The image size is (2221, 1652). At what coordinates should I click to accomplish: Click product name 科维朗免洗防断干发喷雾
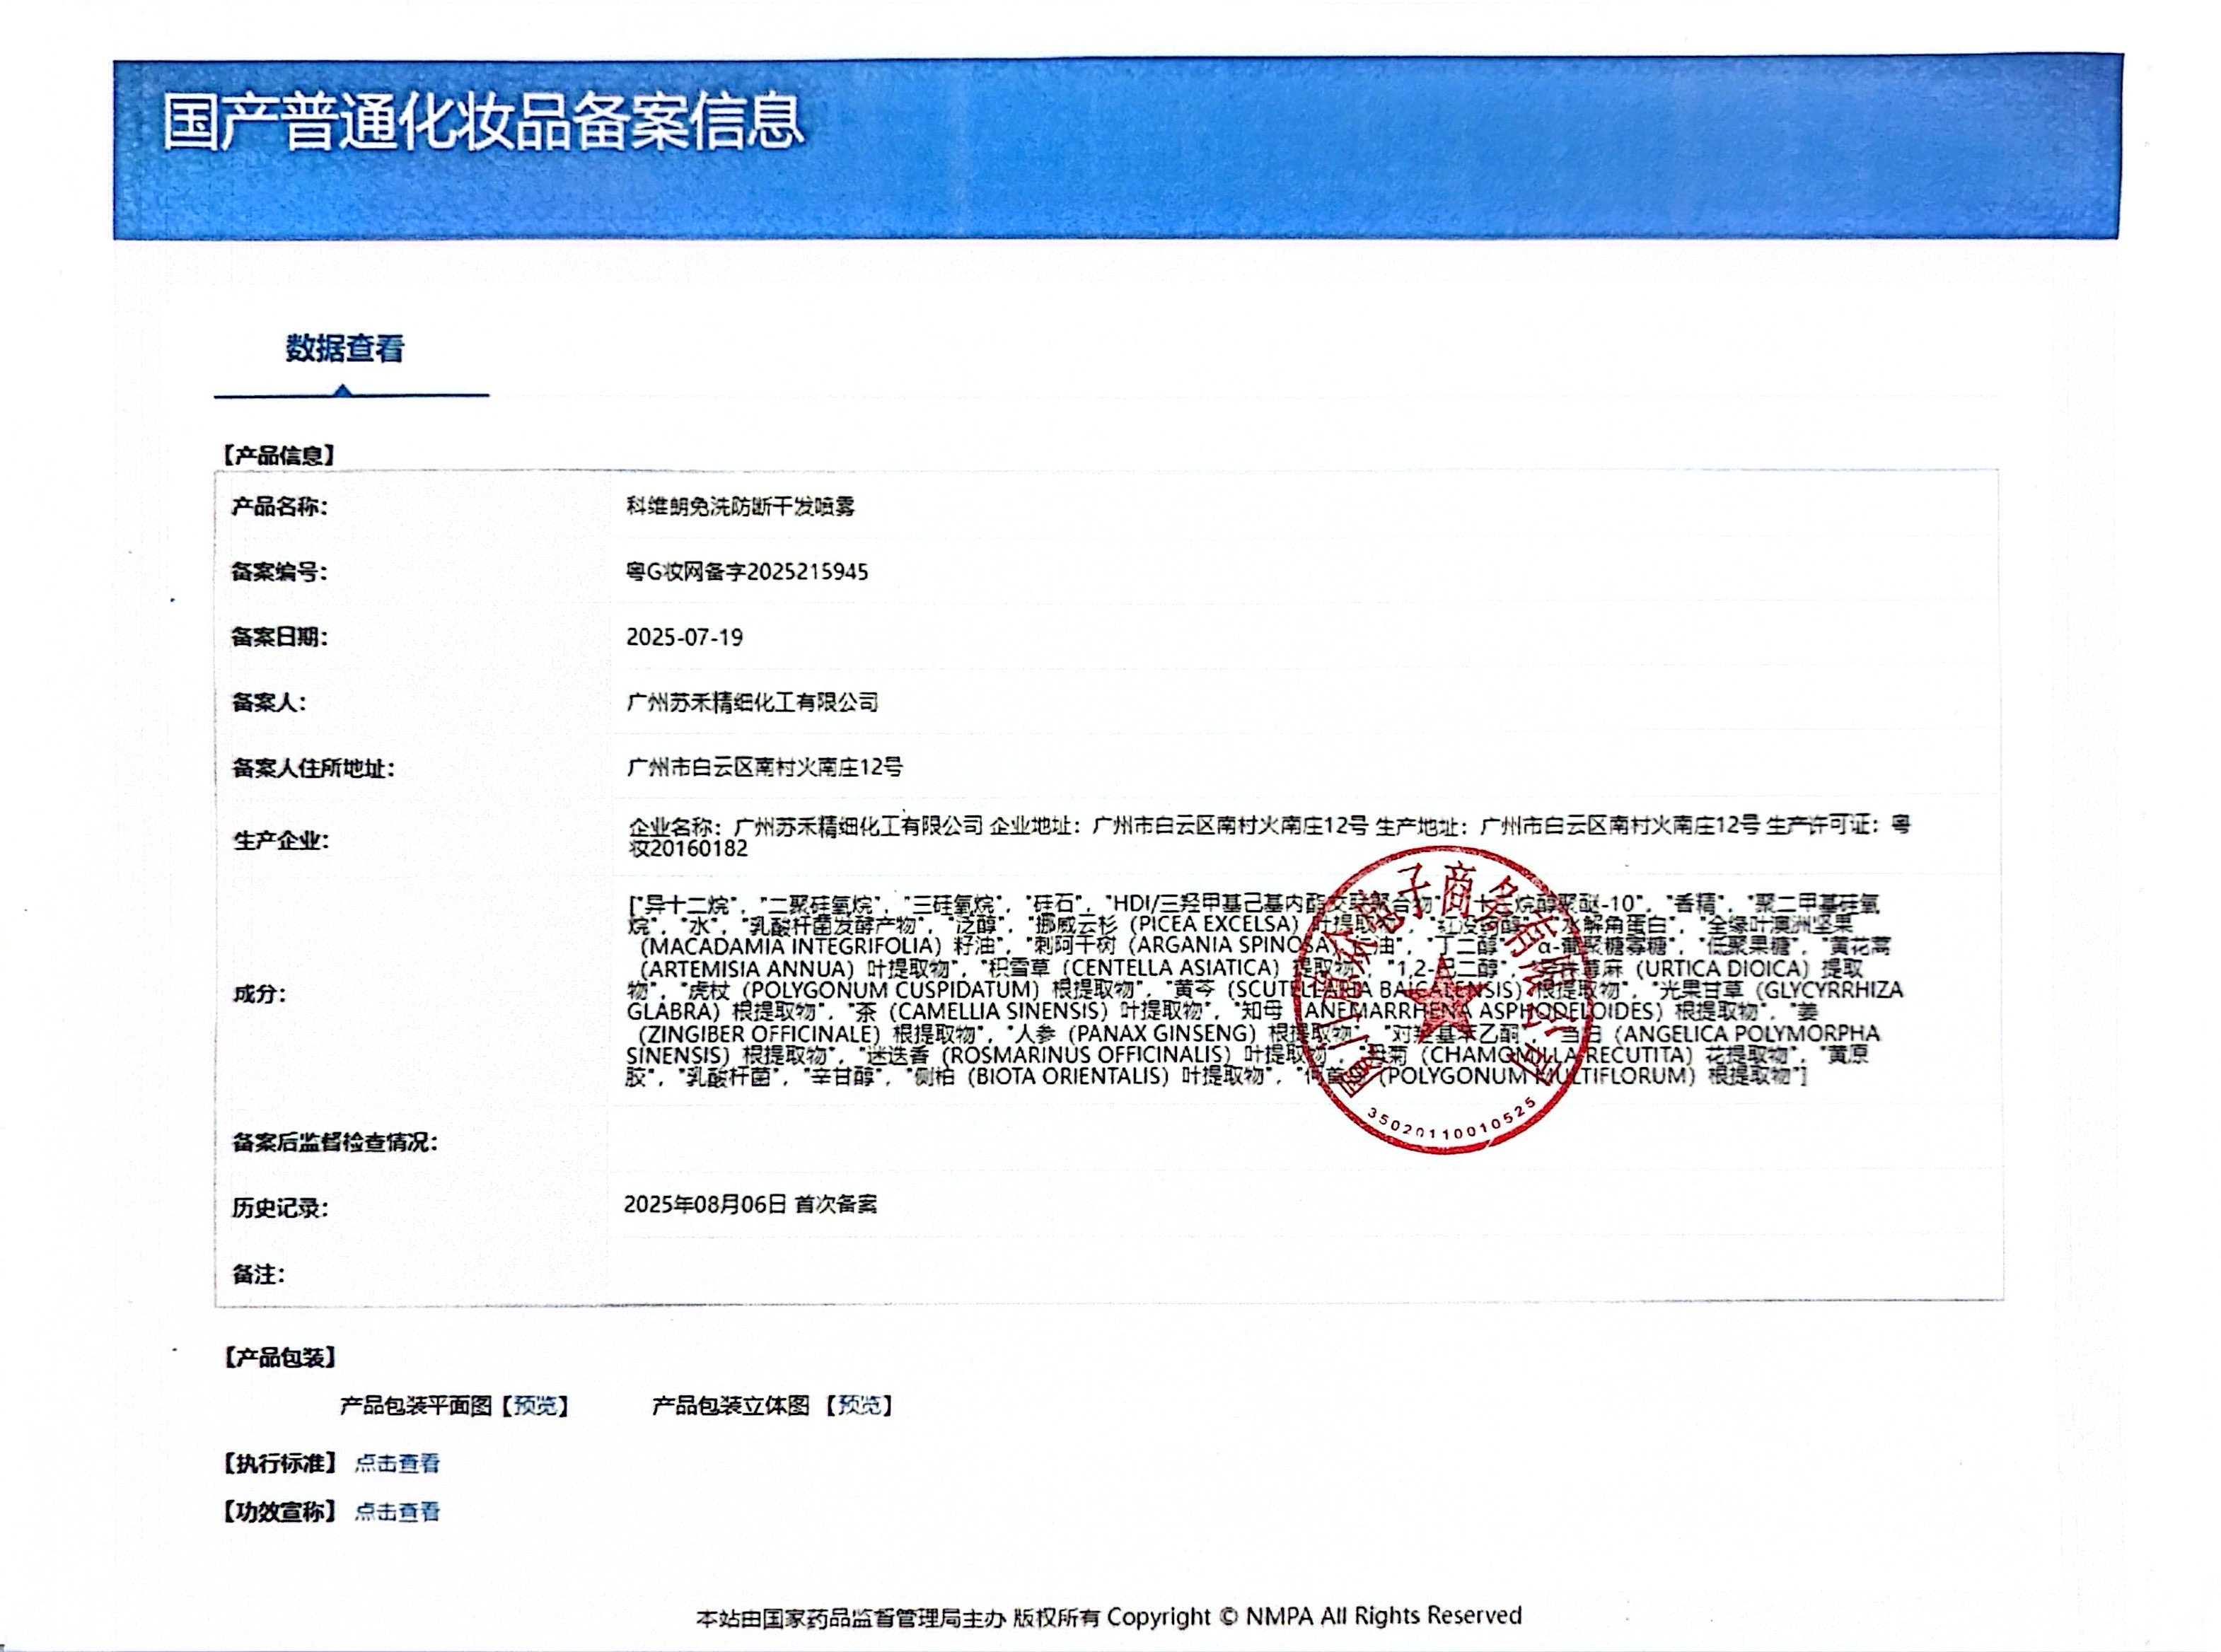(x=740, y=507)
